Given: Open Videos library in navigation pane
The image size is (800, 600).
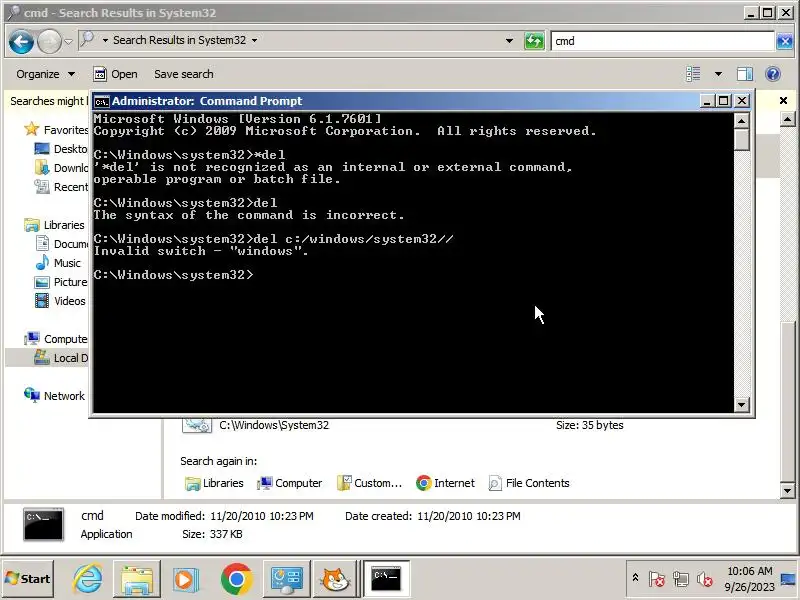Looking at the screenshot, I should tap(60, 301).
